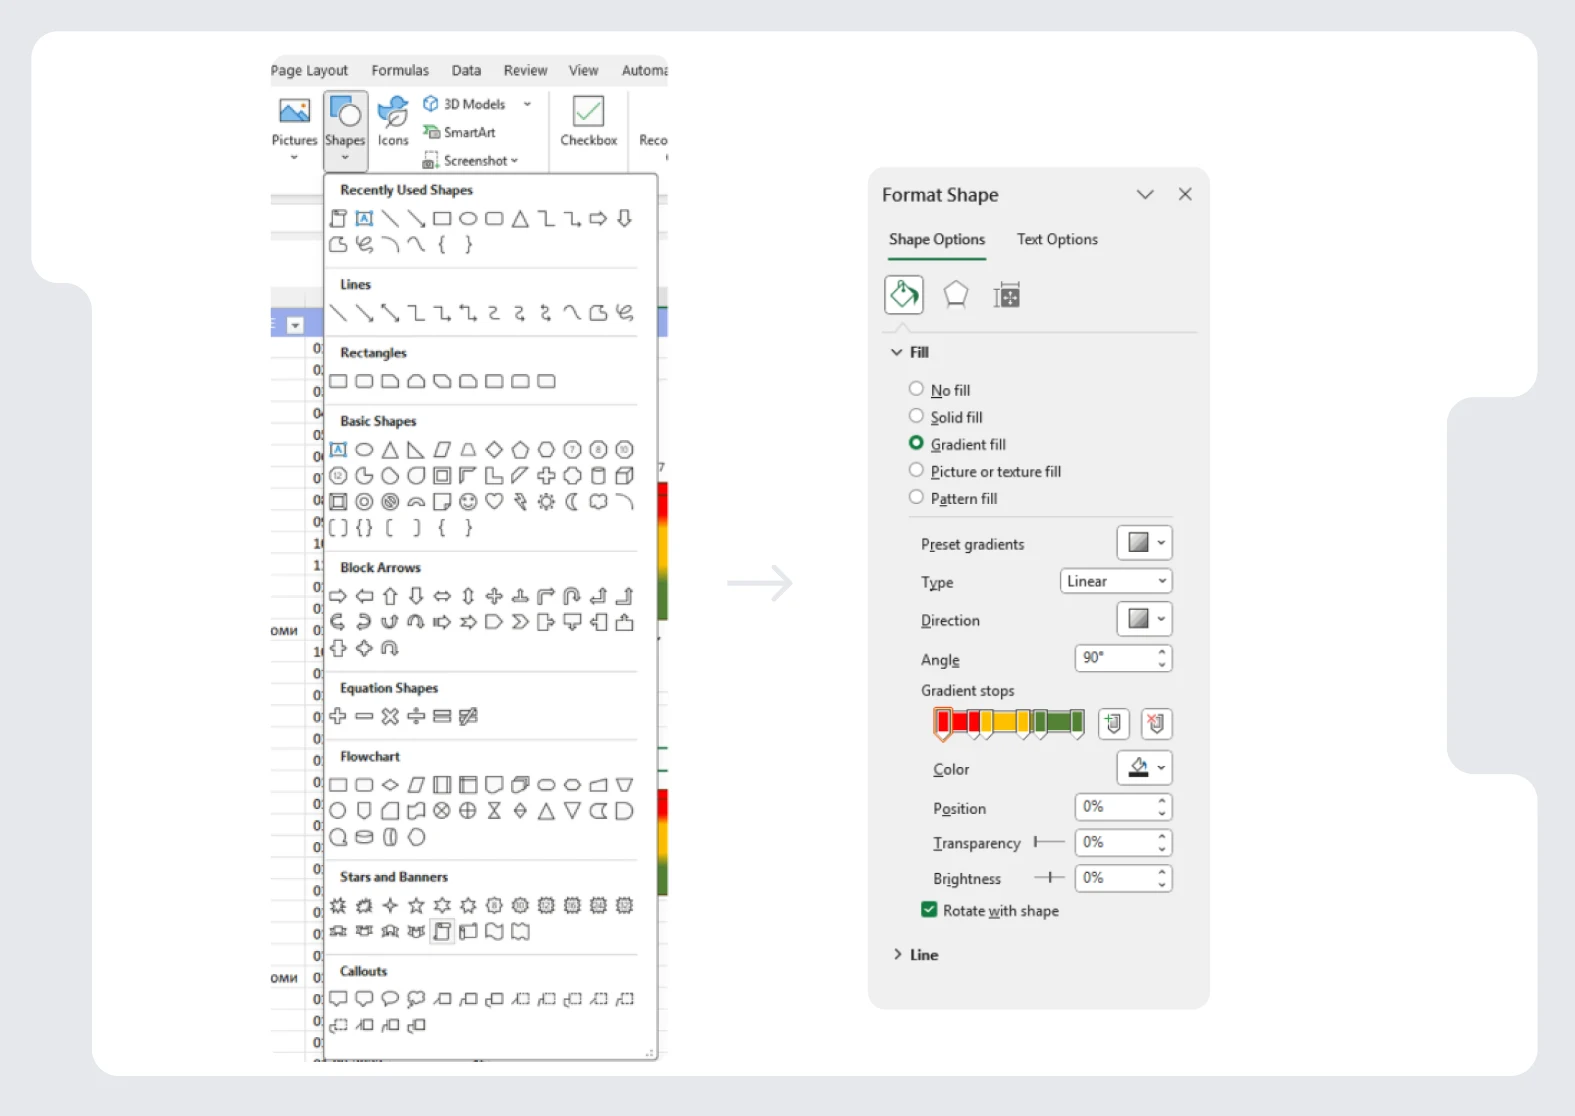
Task: Click the add gradient stop button
Action: click(1113, 723)
